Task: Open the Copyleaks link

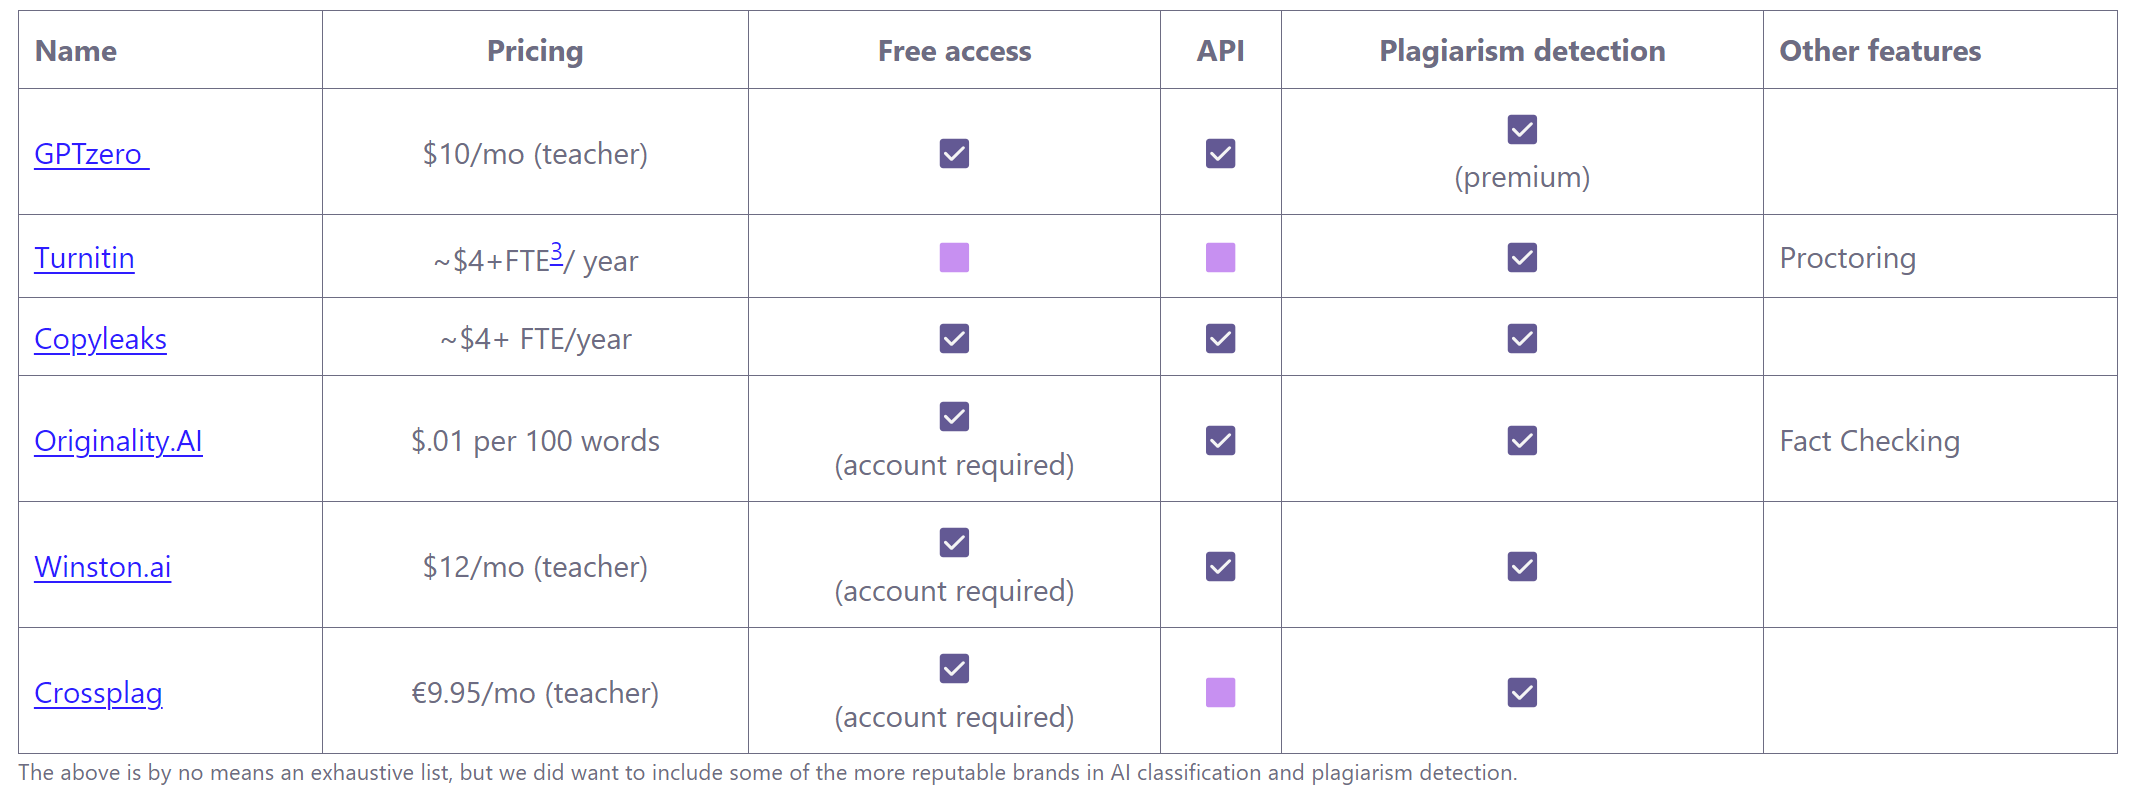Action: click(x=100, y=339)
